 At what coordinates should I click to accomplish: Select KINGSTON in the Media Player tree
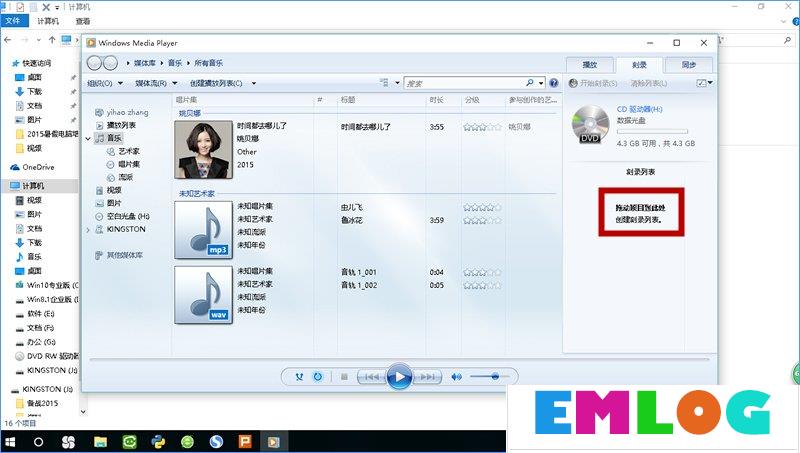click(x=120, y=229)
